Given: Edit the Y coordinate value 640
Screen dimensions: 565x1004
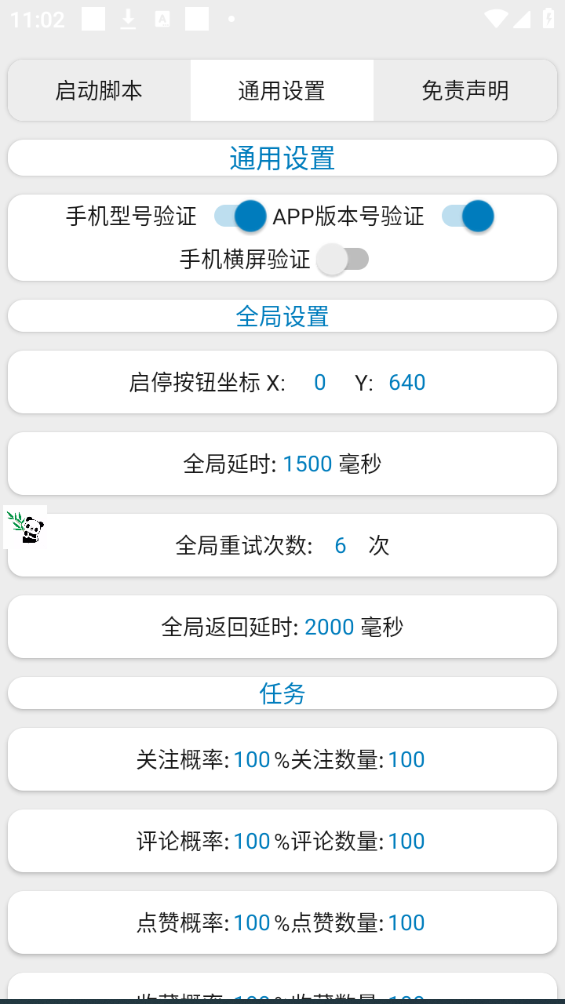Looking at the screenshot, I should coord(407,382).
